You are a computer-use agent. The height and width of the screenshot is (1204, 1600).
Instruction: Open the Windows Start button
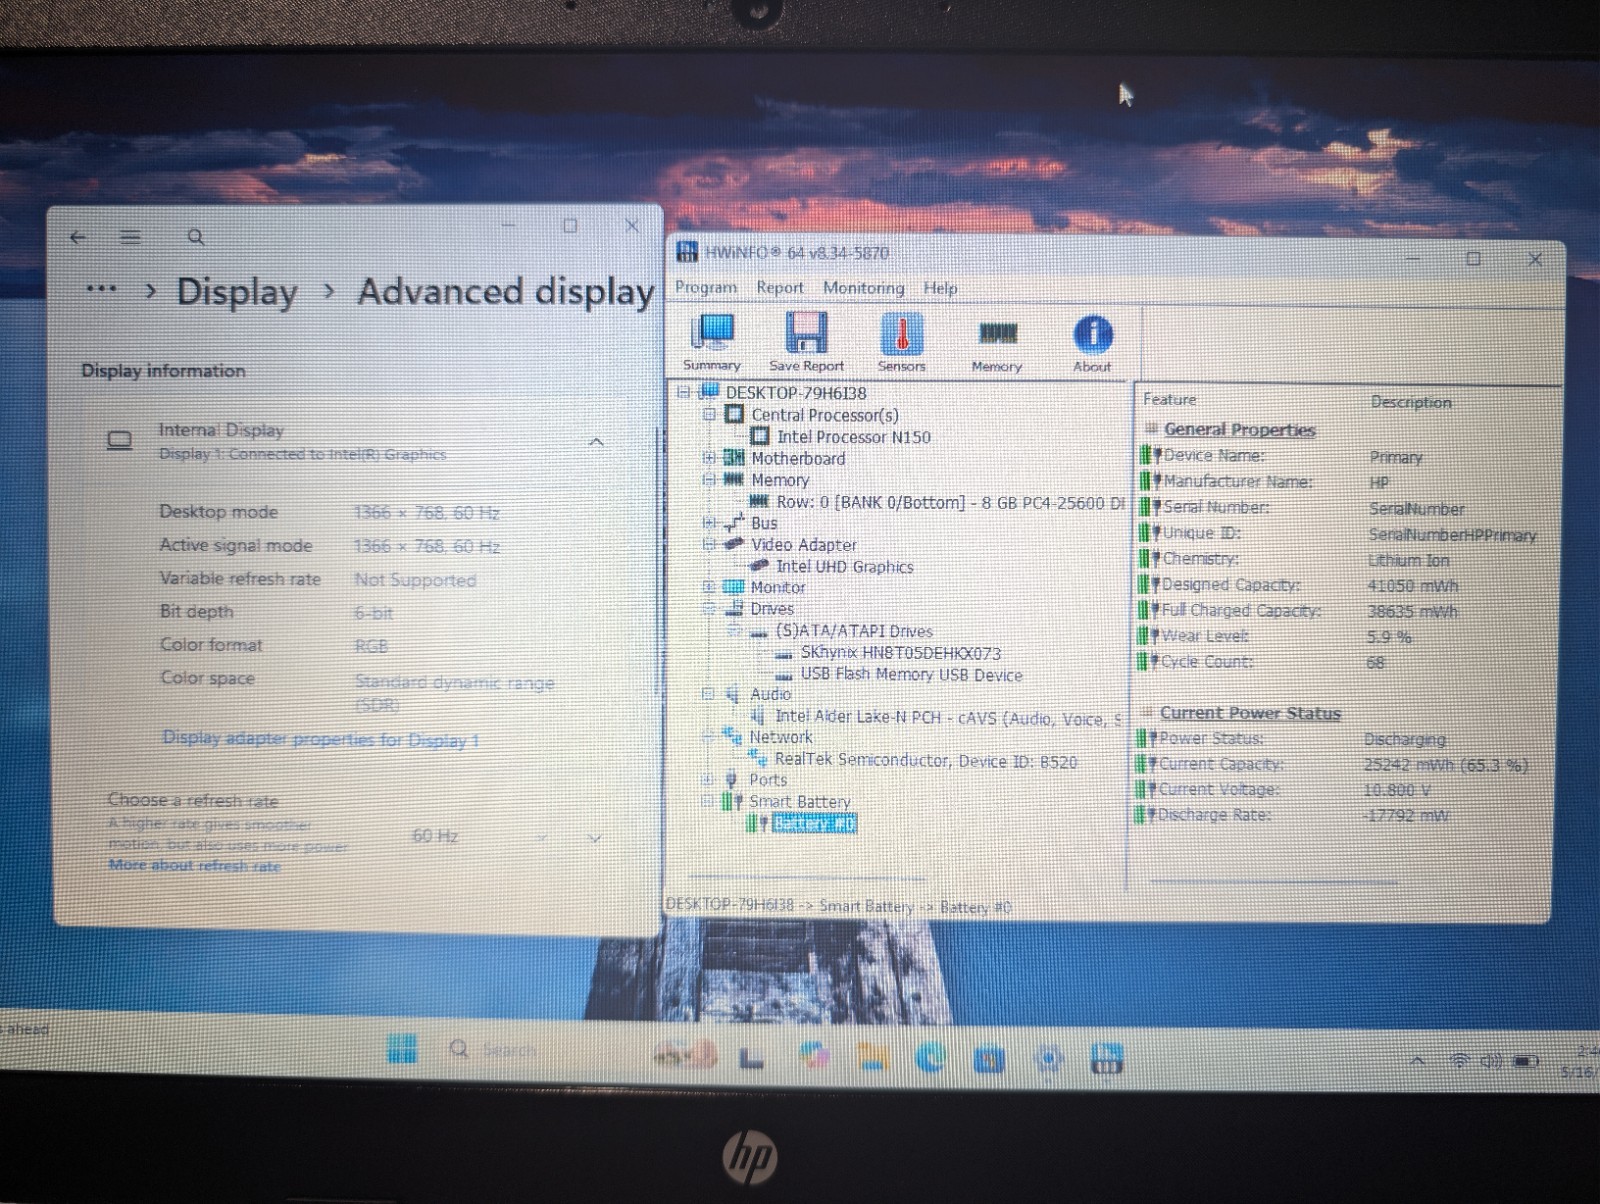[402, 1049]
